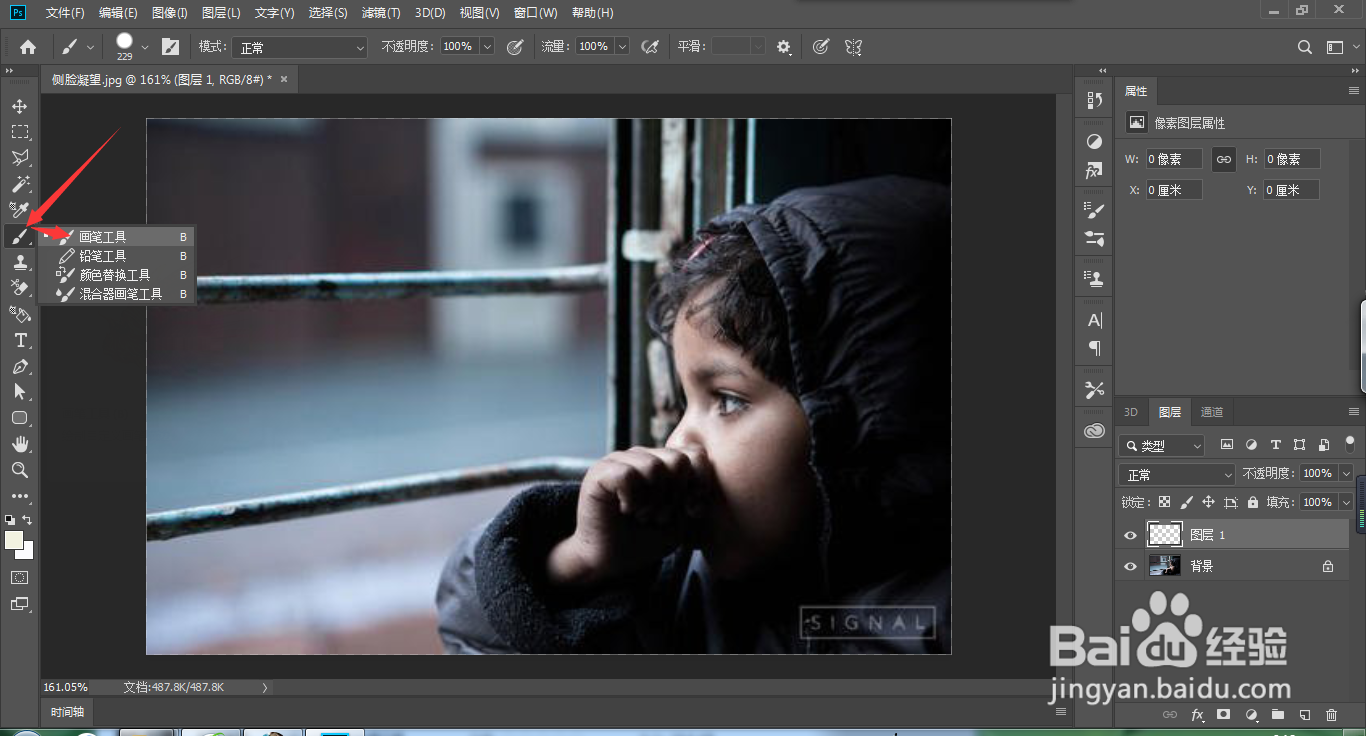
Task: Open the smoothing options gear
Action: click(x=784, y=47)
